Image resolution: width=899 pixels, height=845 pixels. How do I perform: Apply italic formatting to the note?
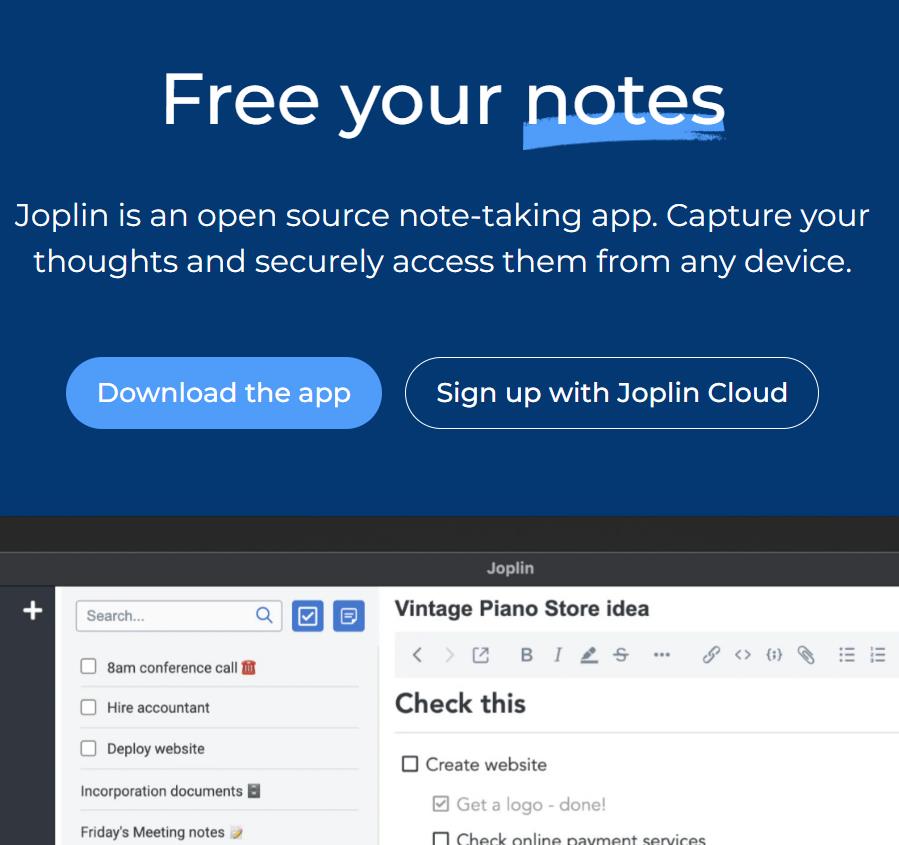[x=557, y=655]
